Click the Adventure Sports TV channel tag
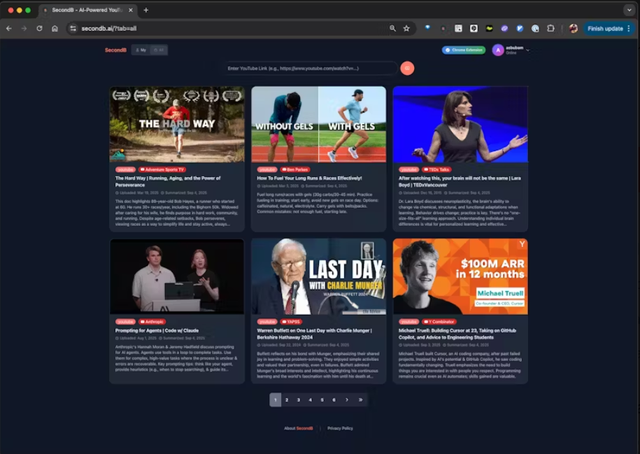640x454 pixels. tap(162, 169)
